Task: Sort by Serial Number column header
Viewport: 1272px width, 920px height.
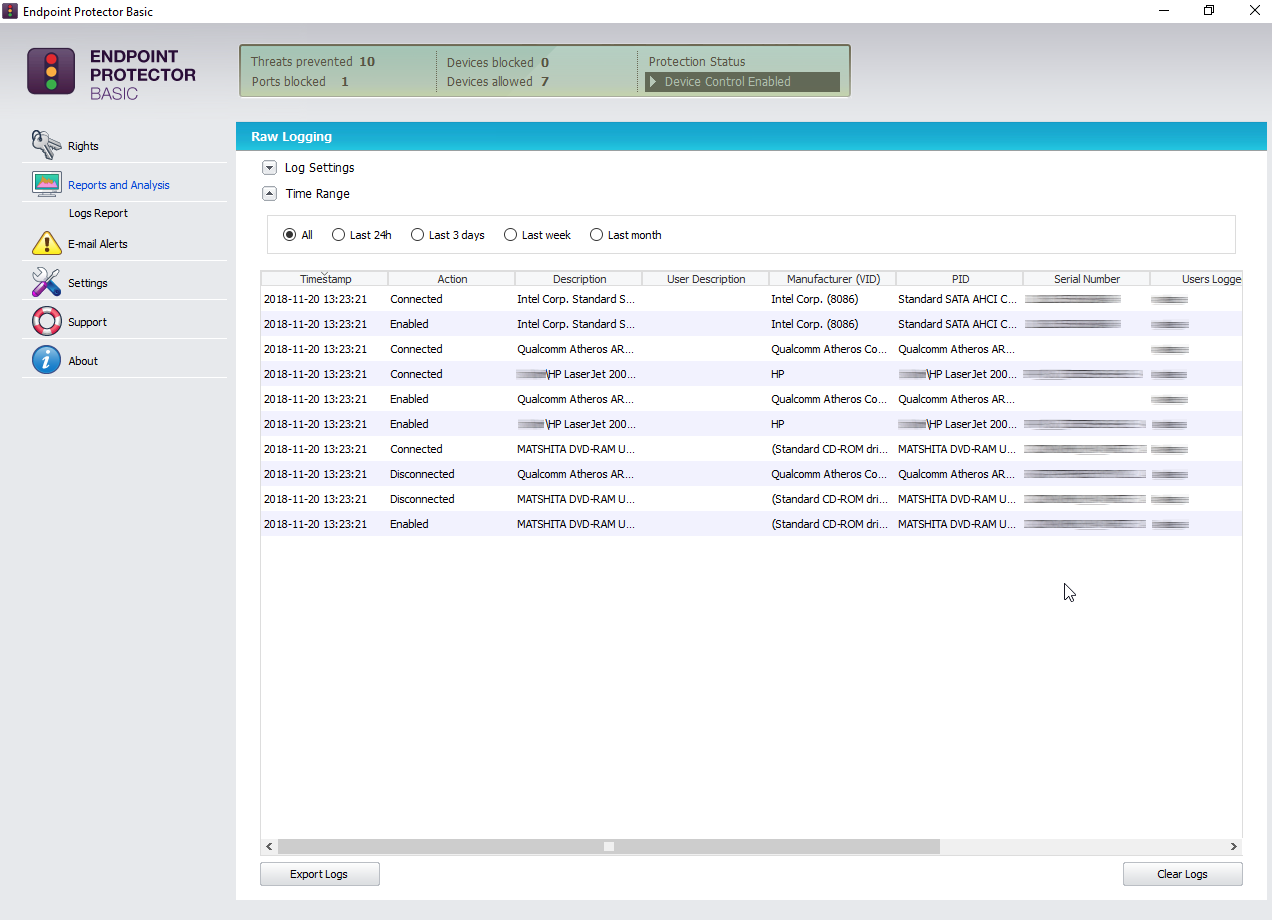Action: [1087, 279]
